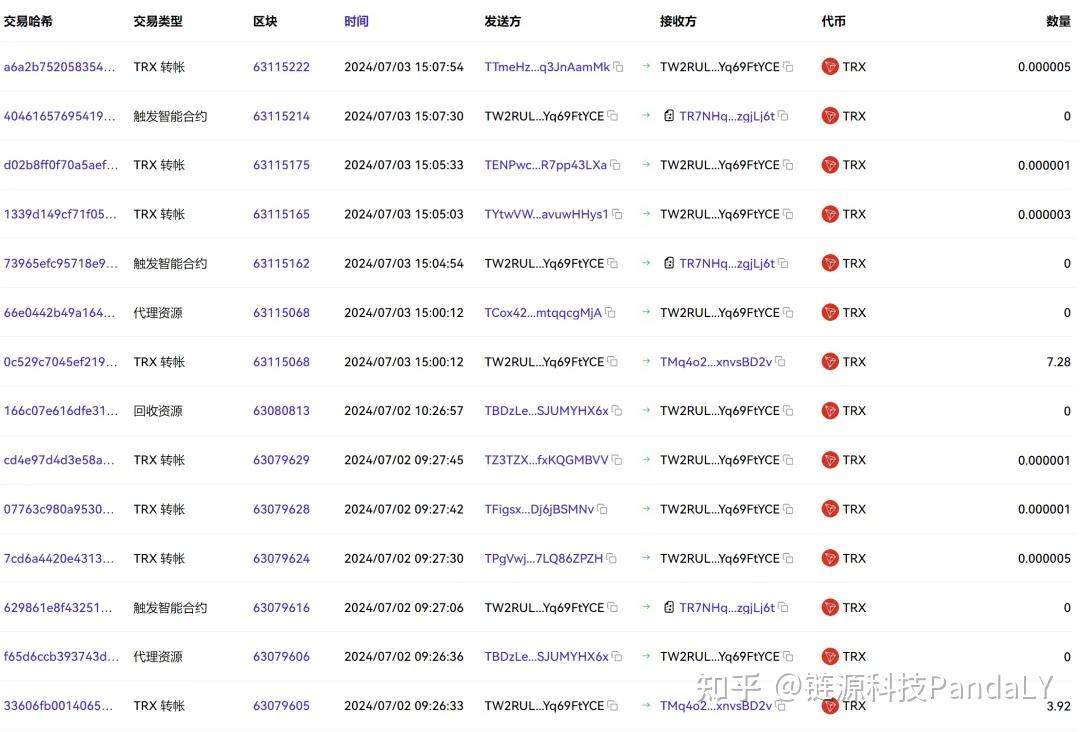Sort the table by the 时间 column
This screenshot has width=1080, height=732.
pyautogui.click(x=356, y=20)
